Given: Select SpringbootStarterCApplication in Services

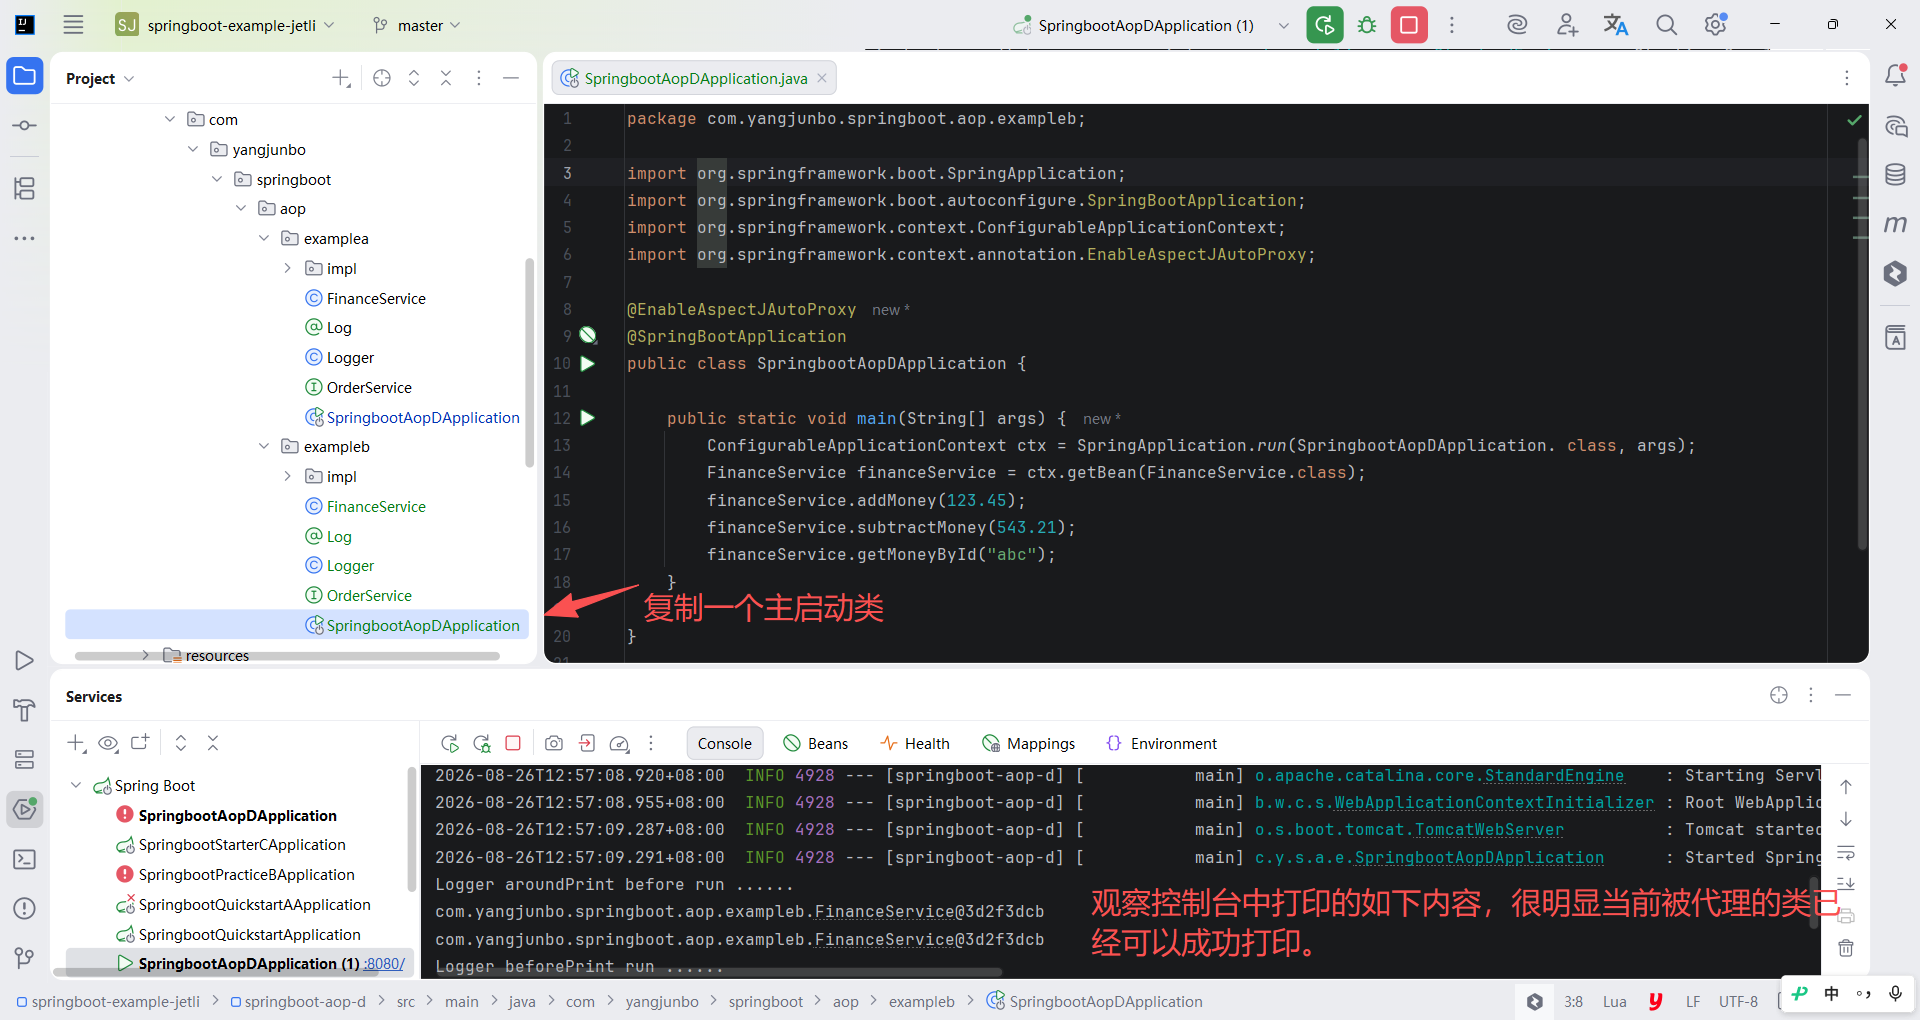Looking at the screenshot, I should coord(242,845).
